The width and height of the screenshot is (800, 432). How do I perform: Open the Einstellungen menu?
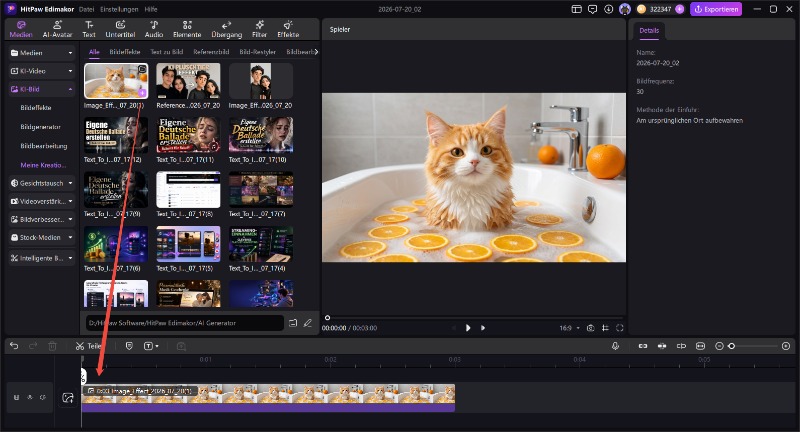[119, 9]
